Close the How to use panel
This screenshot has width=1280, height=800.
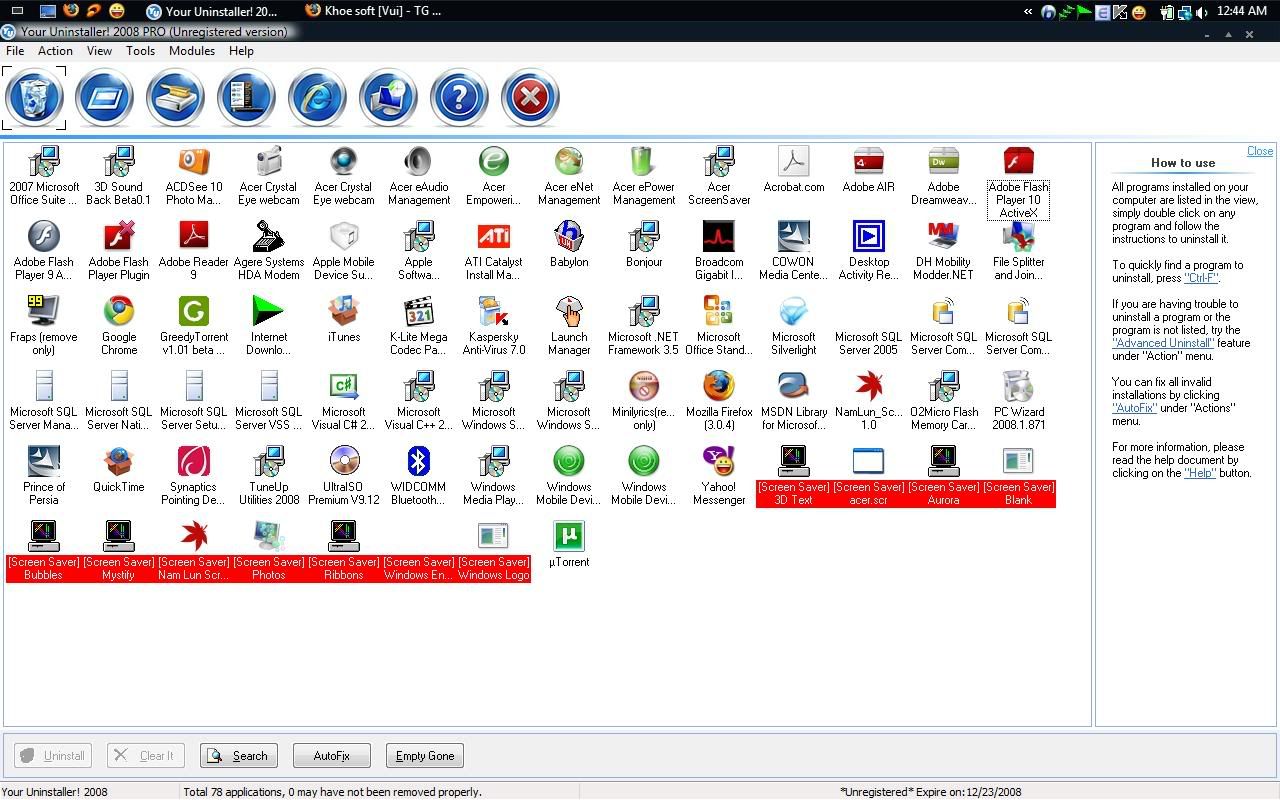1260,151
